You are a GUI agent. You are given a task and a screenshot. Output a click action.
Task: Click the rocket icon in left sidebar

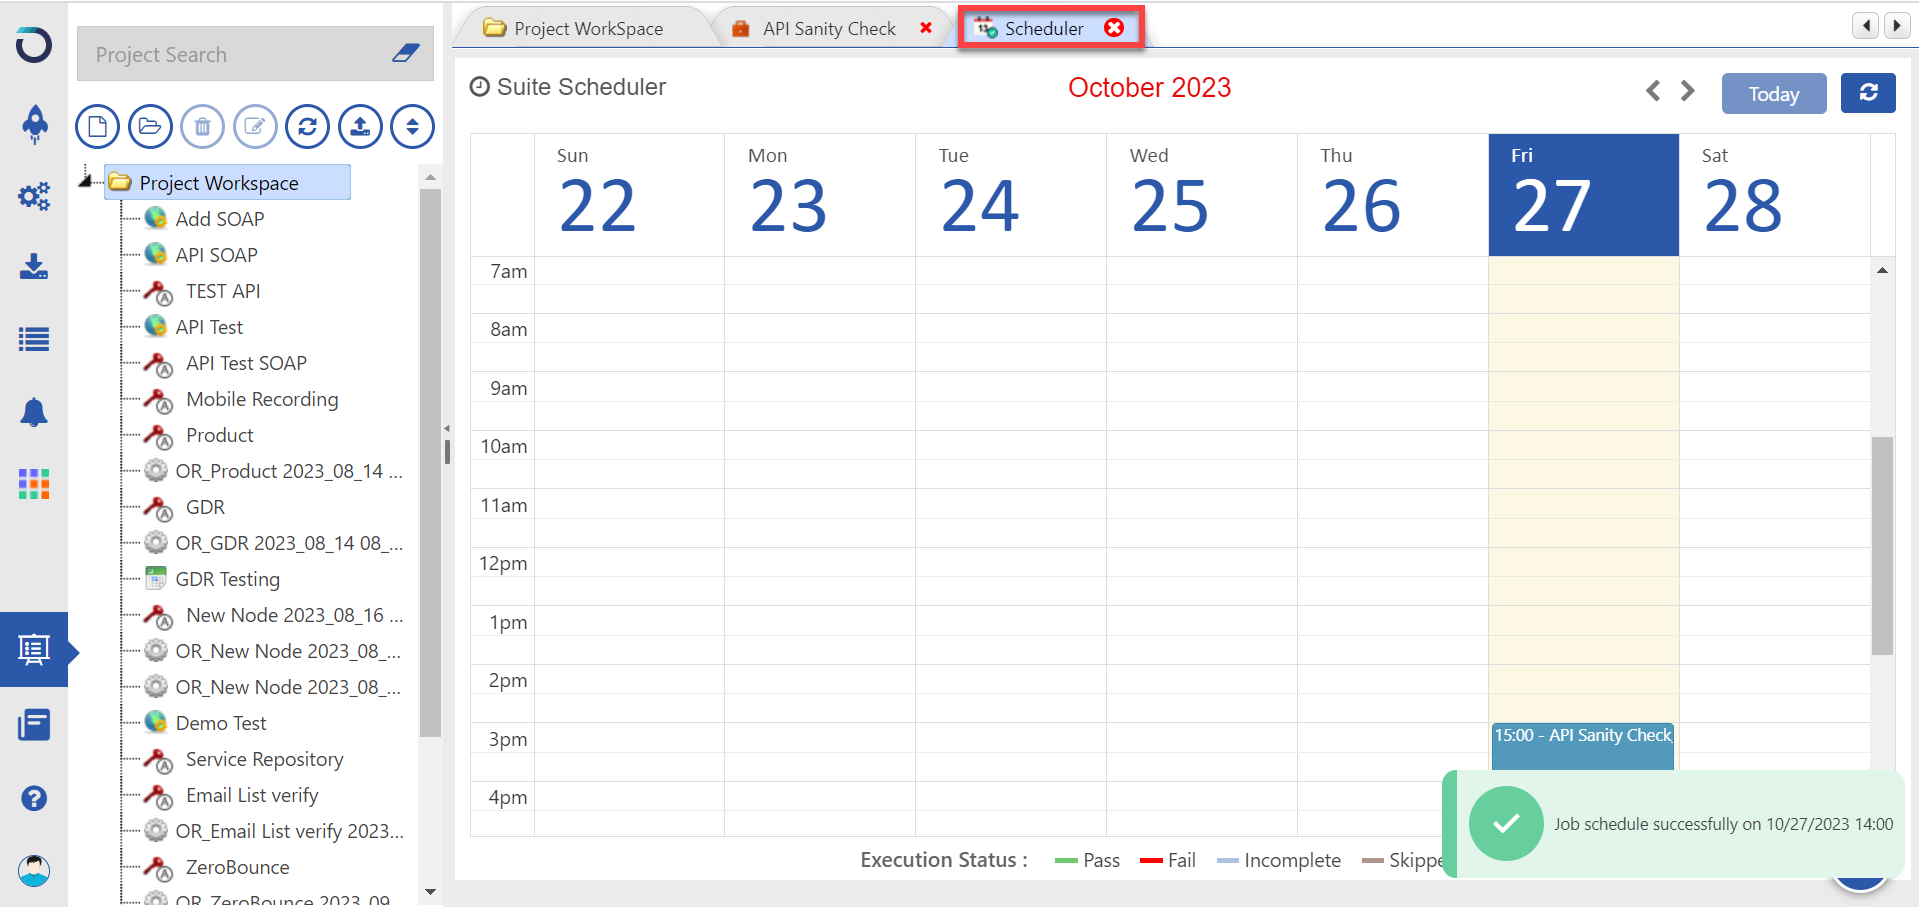[x=34, y=124]
